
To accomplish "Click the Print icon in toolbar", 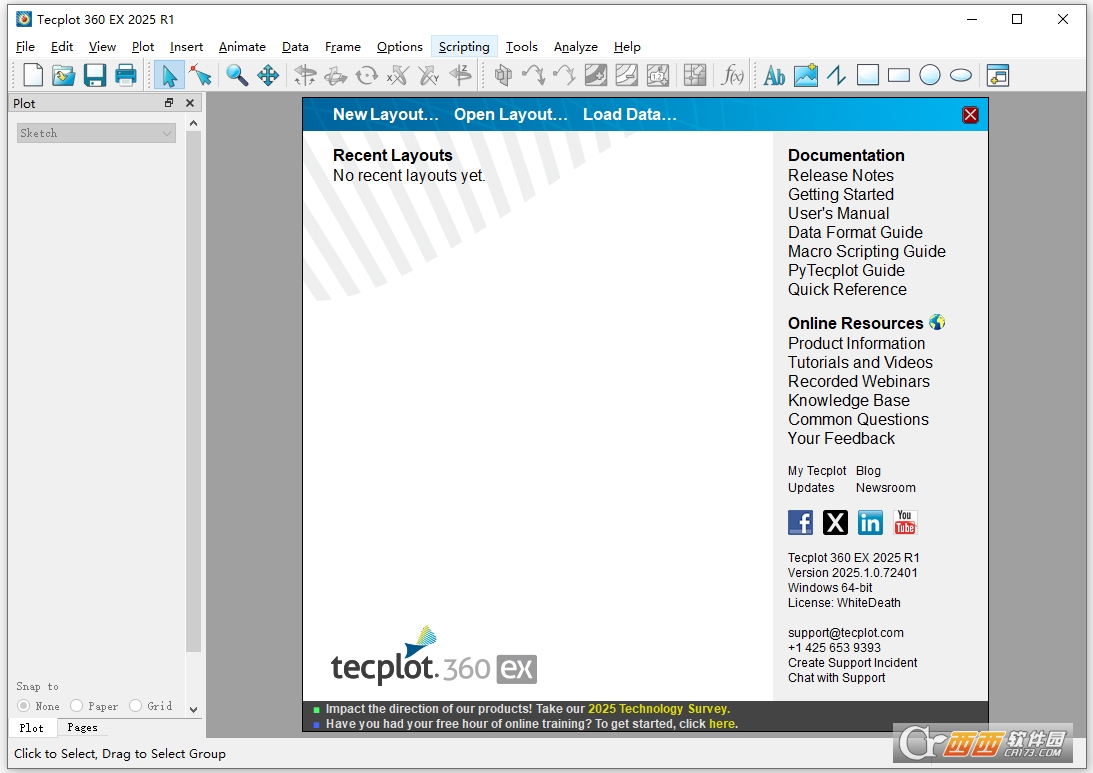I will (x=125, y=75).
